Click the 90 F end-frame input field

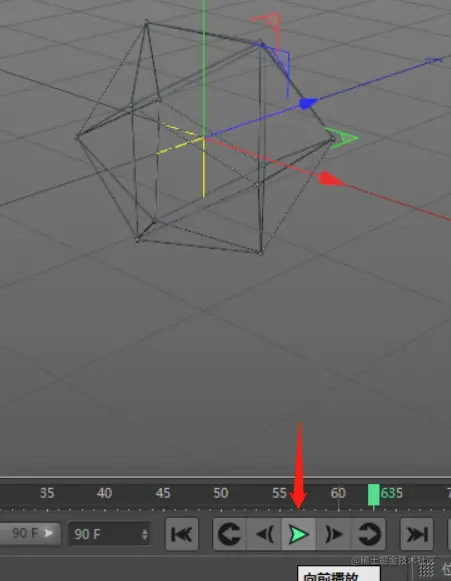coord(109,534)
